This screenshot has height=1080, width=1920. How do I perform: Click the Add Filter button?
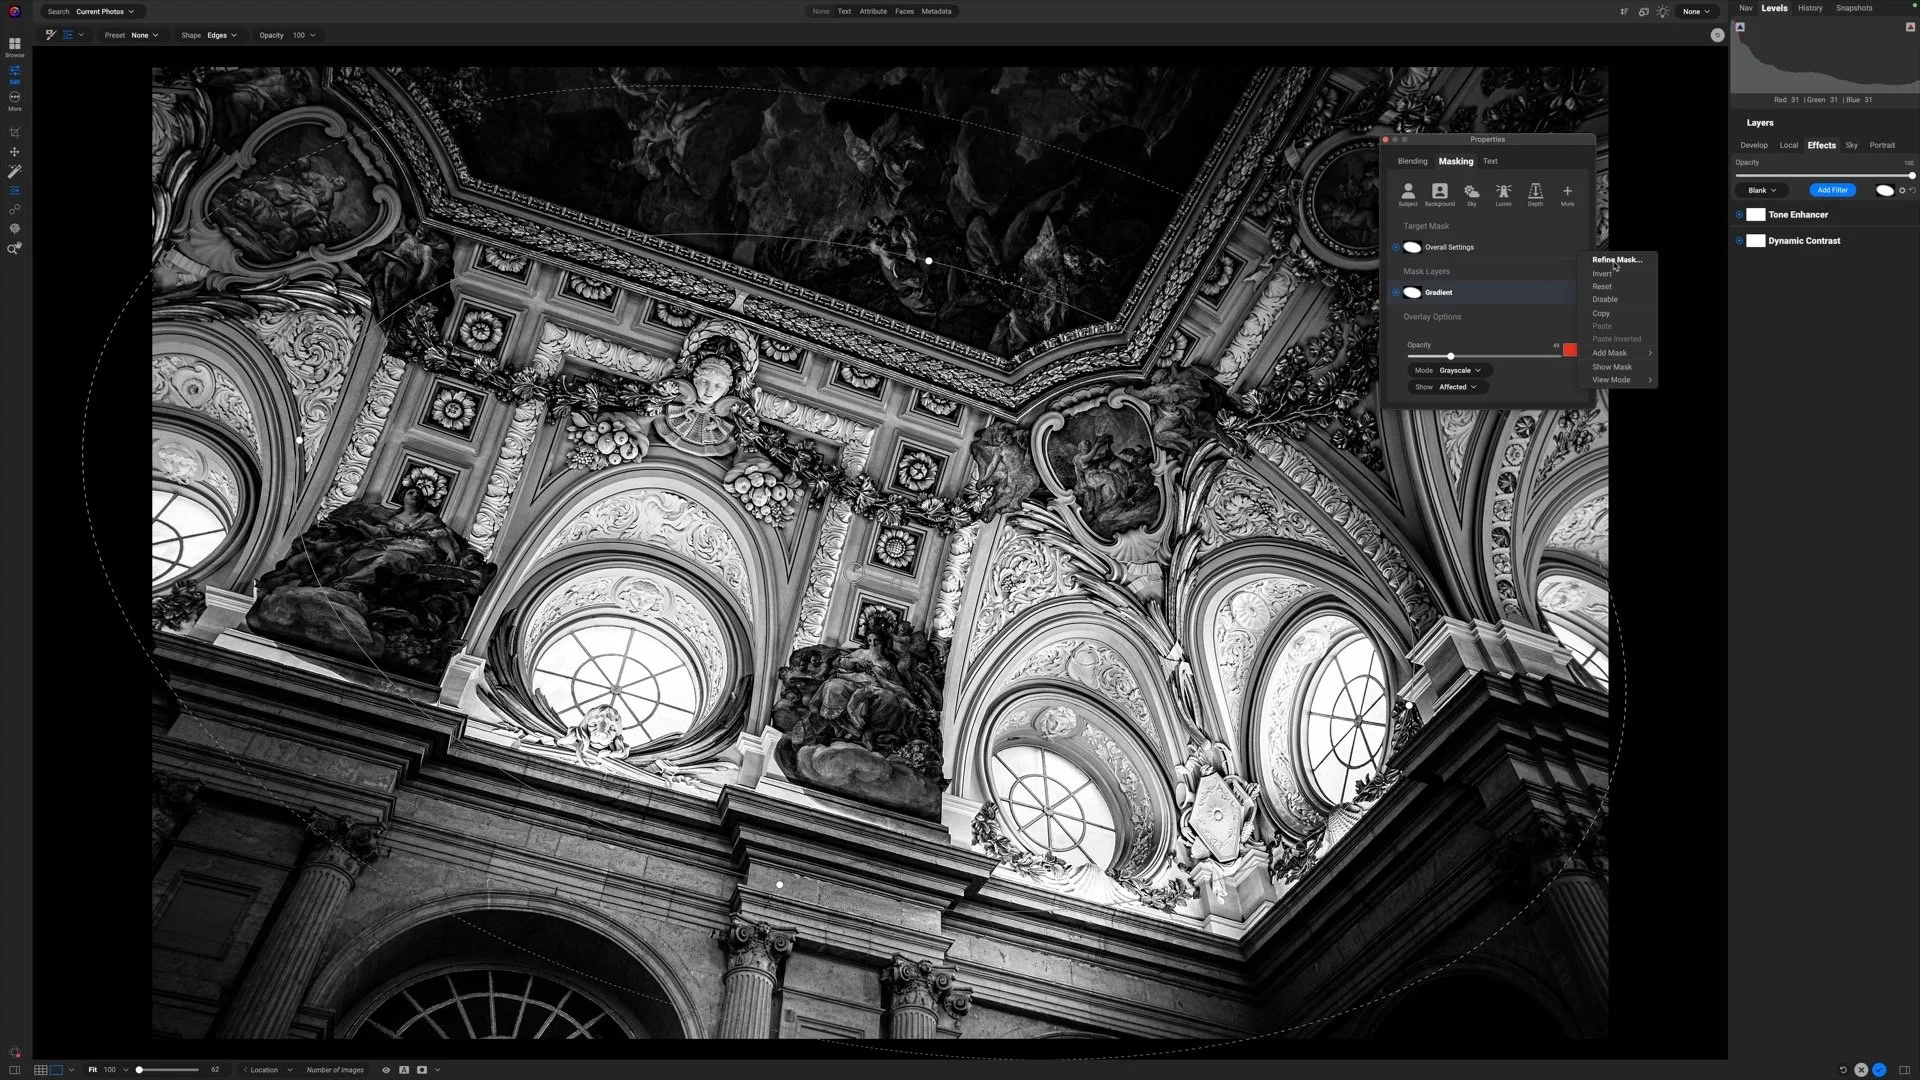tap(1833, 190)
